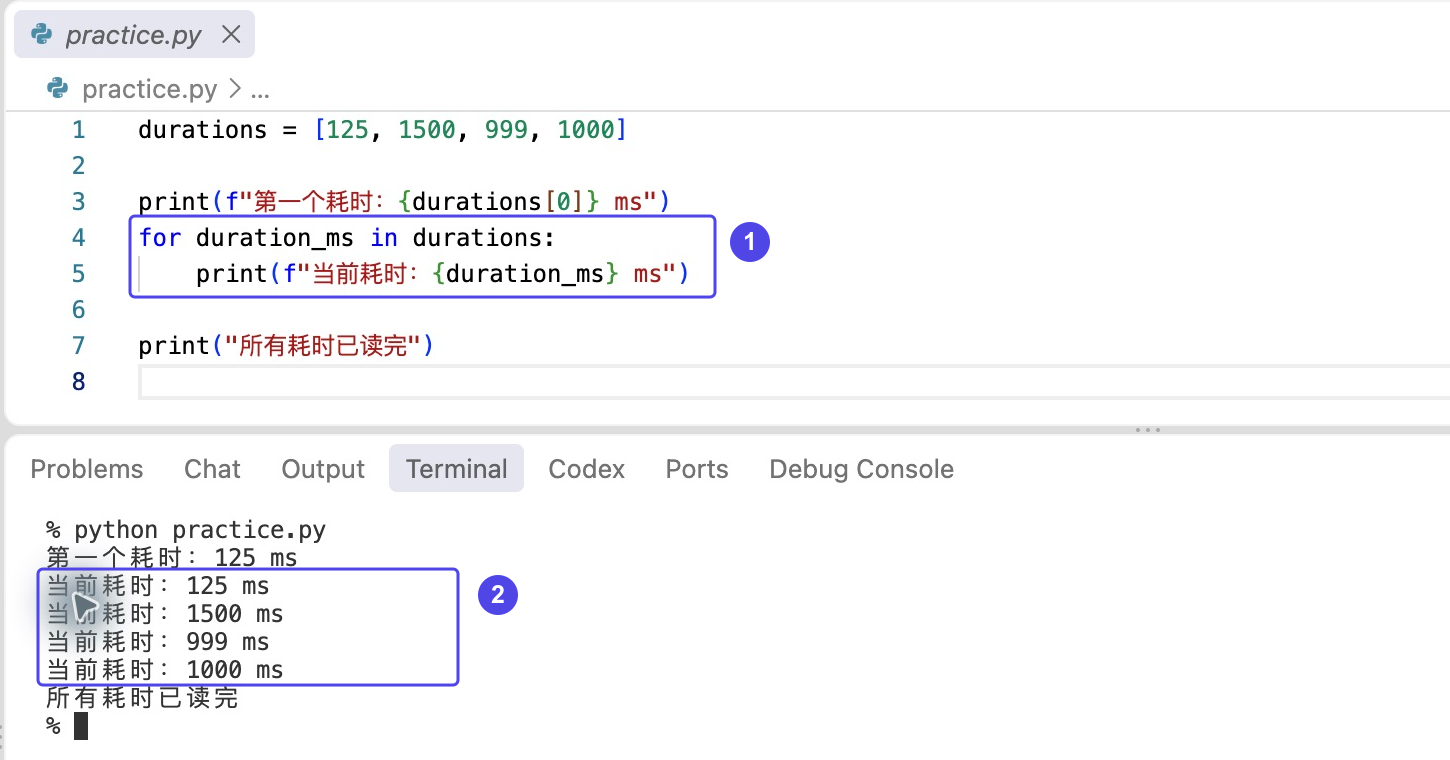Select the practice.py editor tab

click(x=135, y=35)
